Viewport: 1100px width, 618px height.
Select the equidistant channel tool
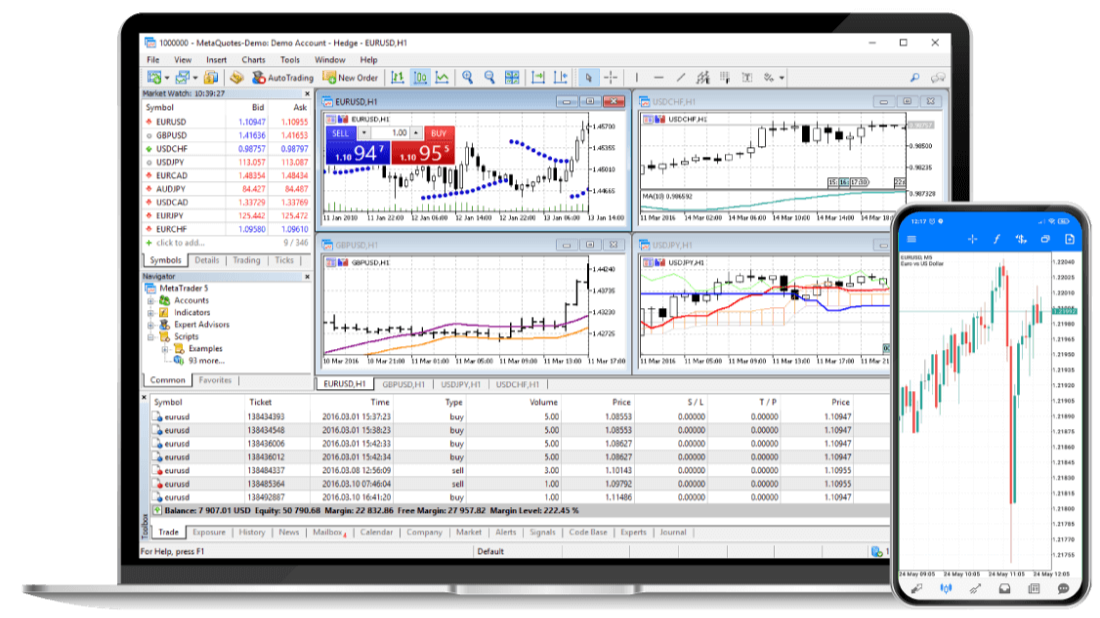tap(703, 78)
